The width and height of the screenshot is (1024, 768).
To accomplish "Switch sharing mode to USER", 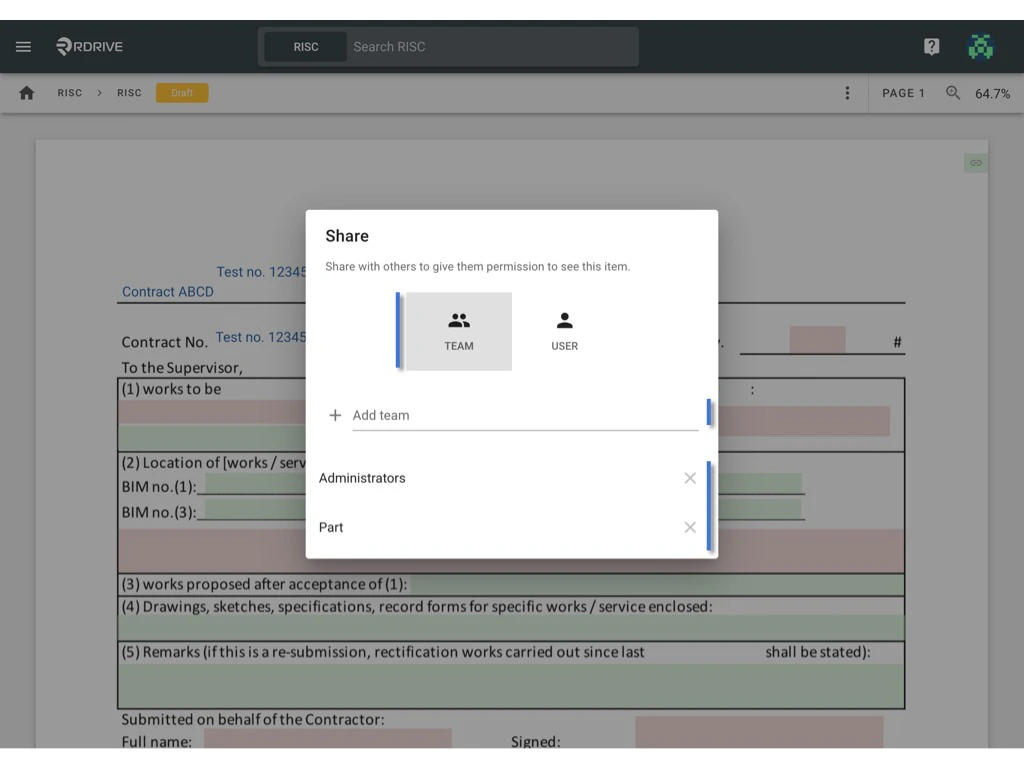I will (564, 330).
